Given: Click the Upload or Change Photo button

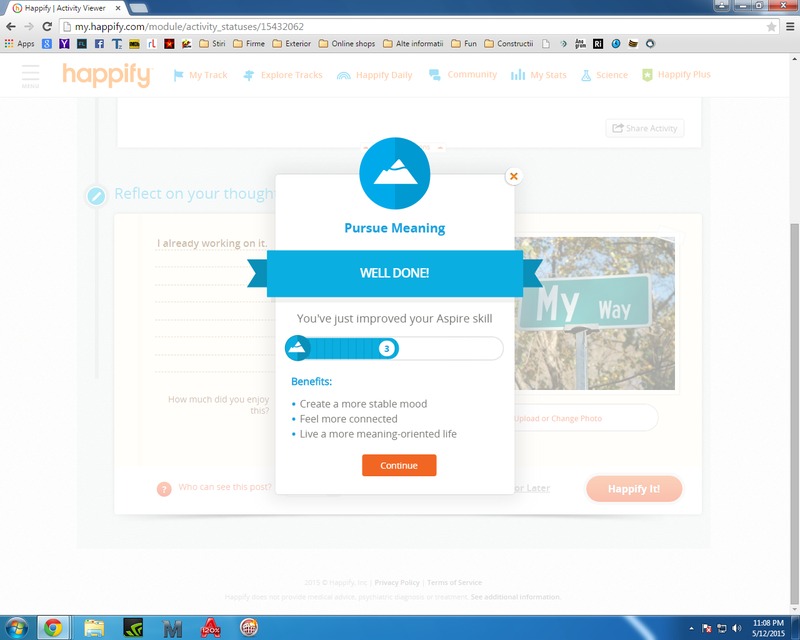Looking at the screenshot, I should pos(586,419).
